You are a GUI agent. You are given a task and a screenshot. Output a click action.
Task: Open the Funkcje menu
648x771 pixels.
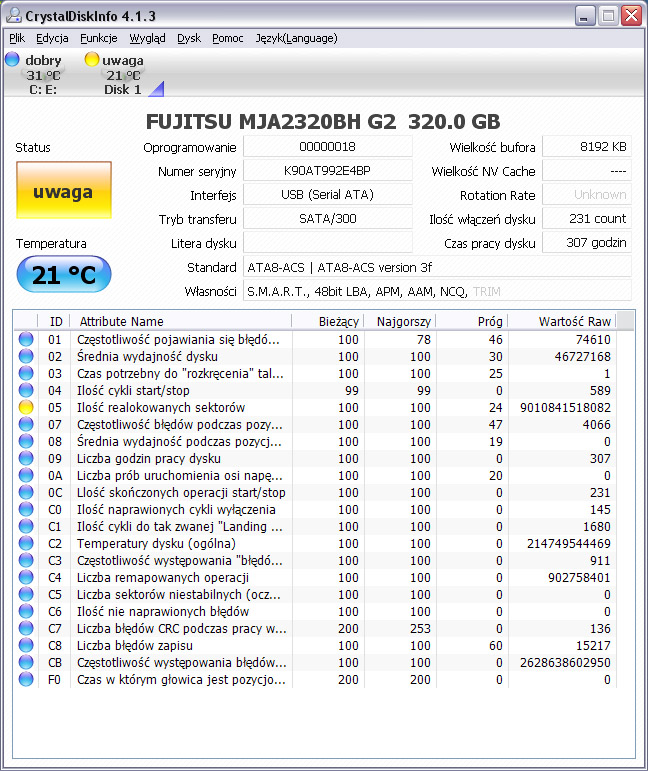(x=99, y=38)
